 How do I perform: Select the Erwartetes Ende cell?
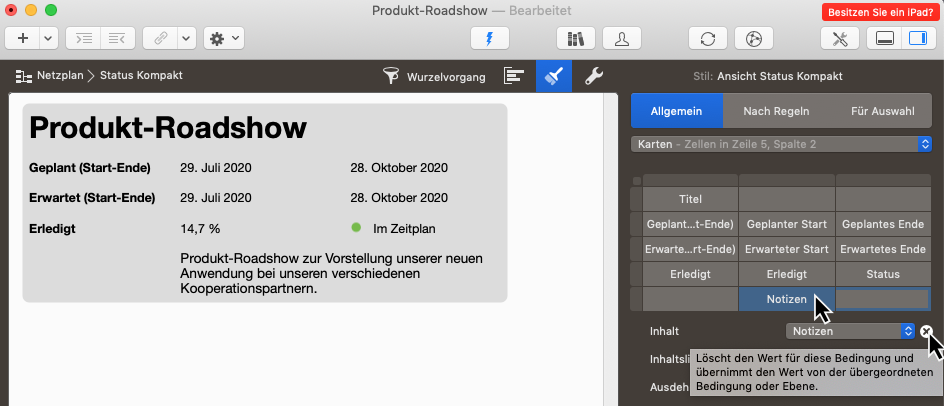point(883,249)
